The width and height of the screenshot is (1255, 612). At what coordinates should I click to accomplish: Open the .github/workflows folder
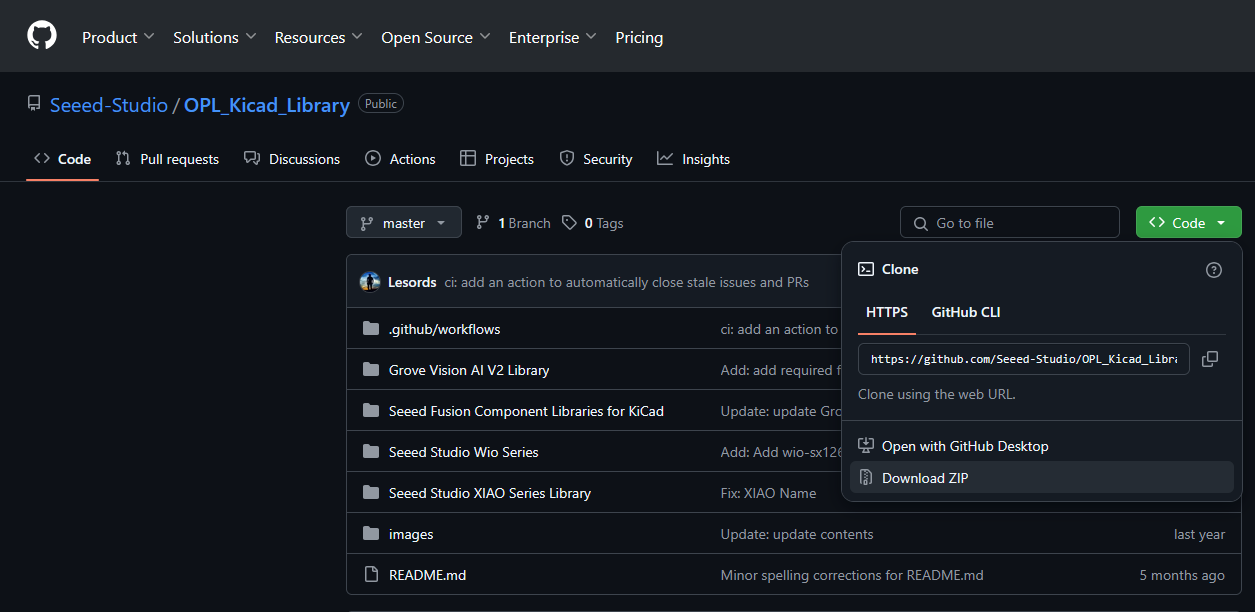[444, 329]
